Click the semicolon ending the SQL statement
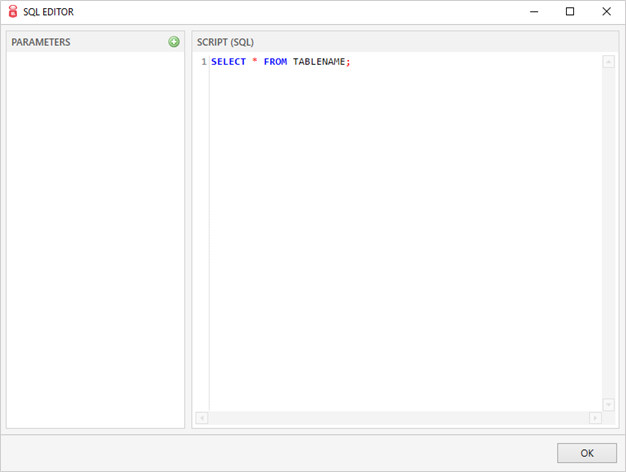This screenshot has width=626, height=472. [349, 62]
